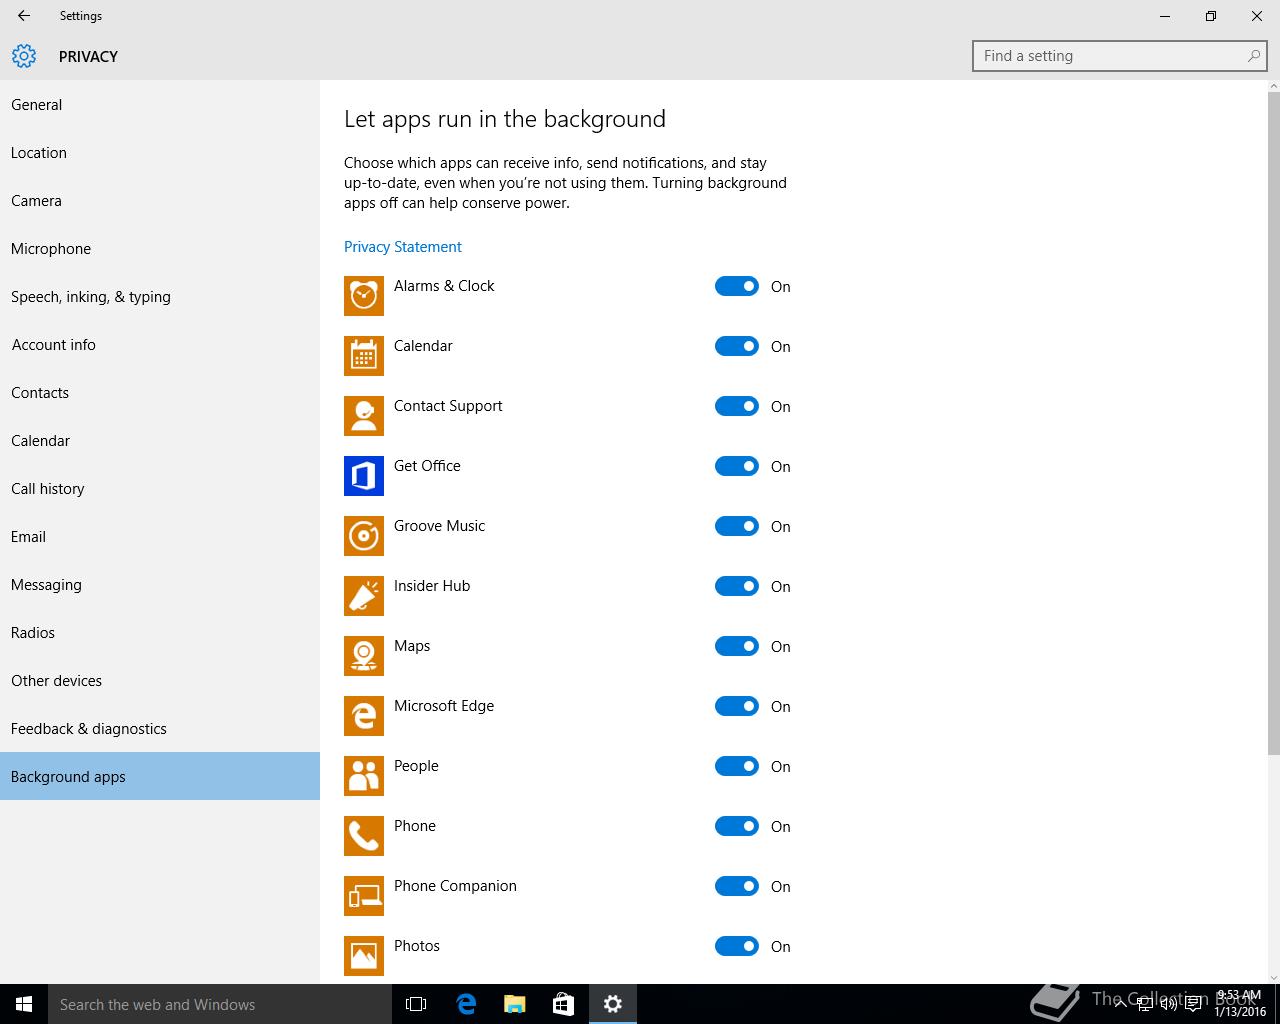Open the Privacy Statement link
1280x1024 pixels.
point(403,247)
